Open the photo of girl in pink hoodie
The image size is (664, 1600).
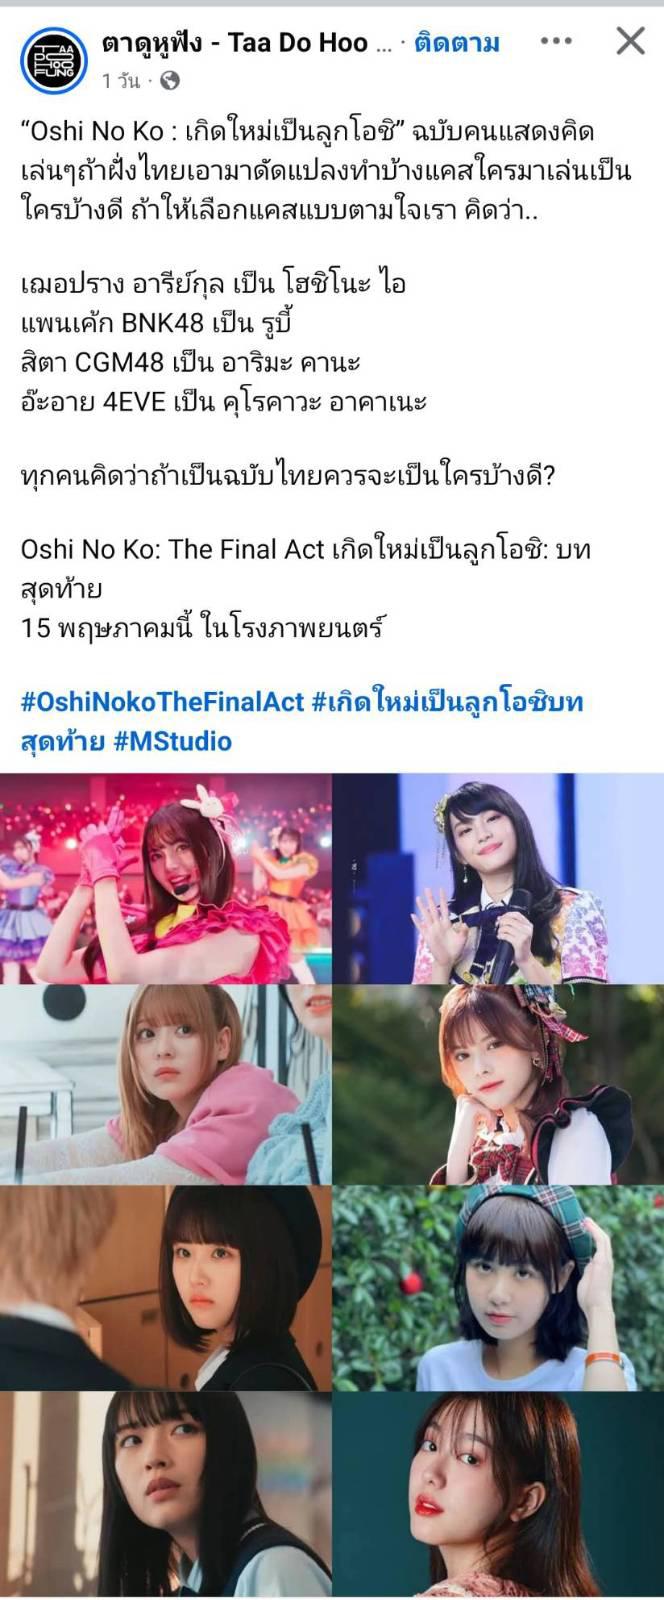[165, 1085]
